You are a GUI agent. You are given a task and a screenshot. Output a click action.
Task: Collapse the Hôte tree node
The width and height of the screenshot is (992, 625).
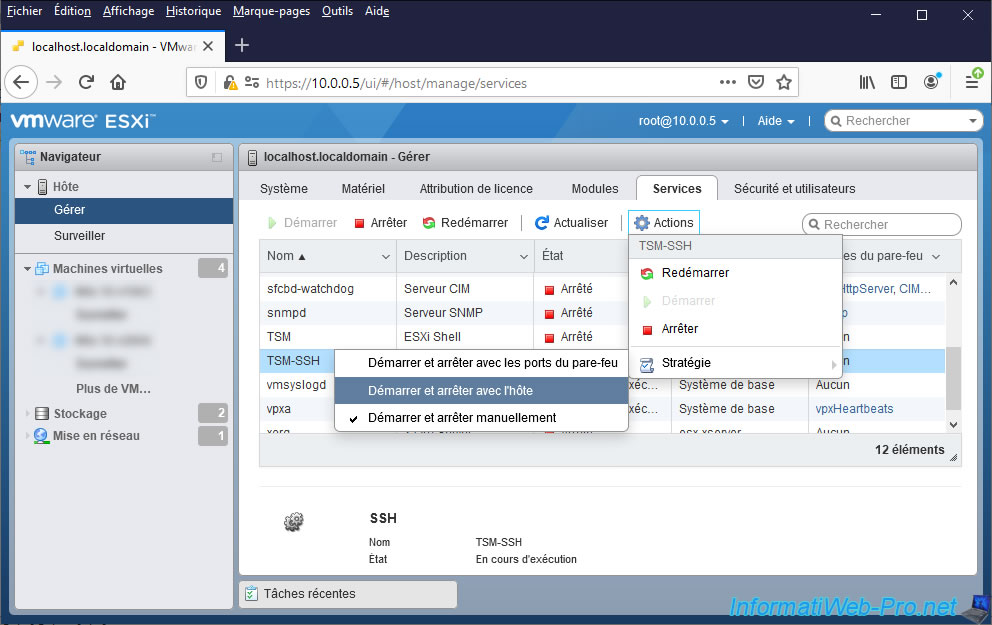tap(27, 187)
